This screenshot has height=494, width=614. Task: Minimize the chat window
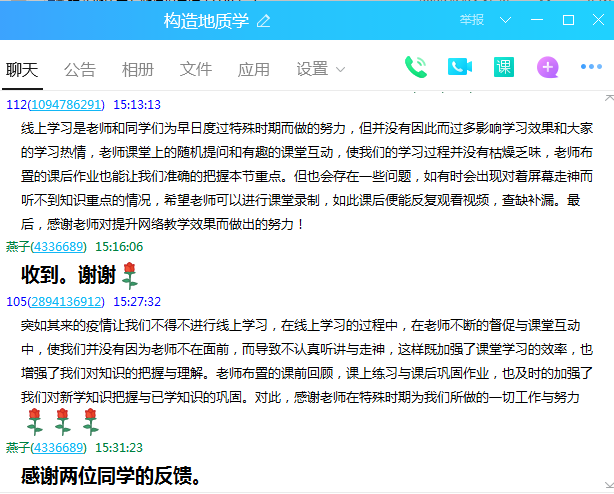[x=536, y=20]
